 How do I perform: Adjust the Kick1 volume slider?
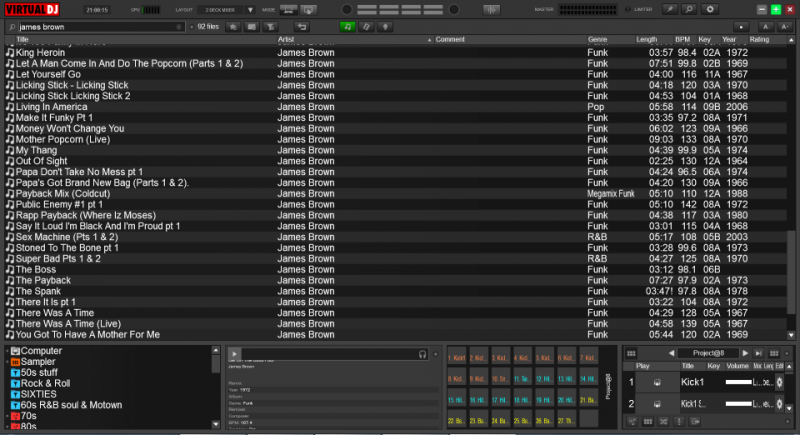[x=738, y=382]
